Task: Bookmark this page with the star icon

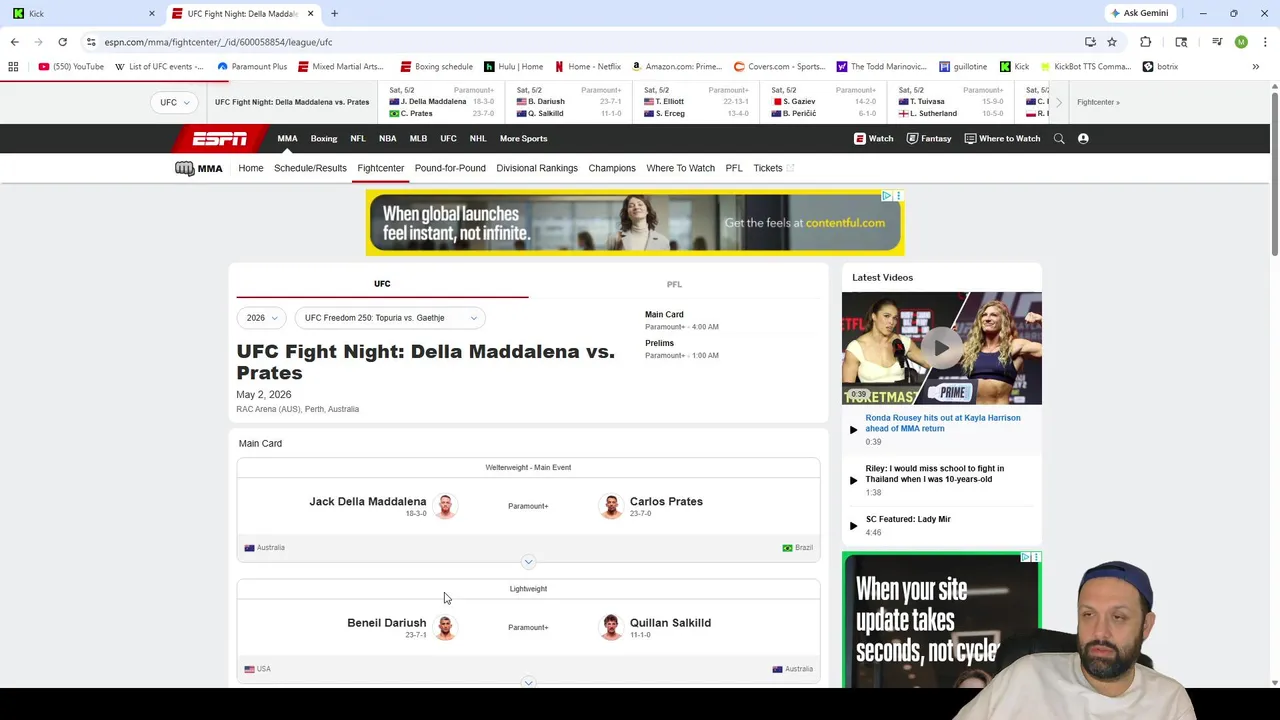Action: point(1112,42)
